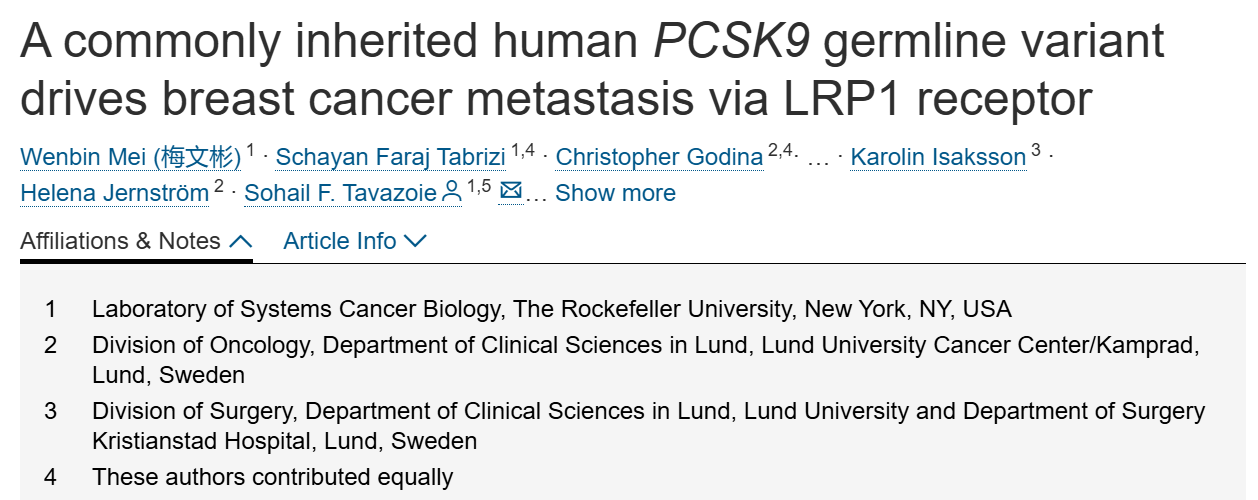Select the Rockefeller University affiliation line
This screenshot has width=1258, height=500.
pos(552,309)
